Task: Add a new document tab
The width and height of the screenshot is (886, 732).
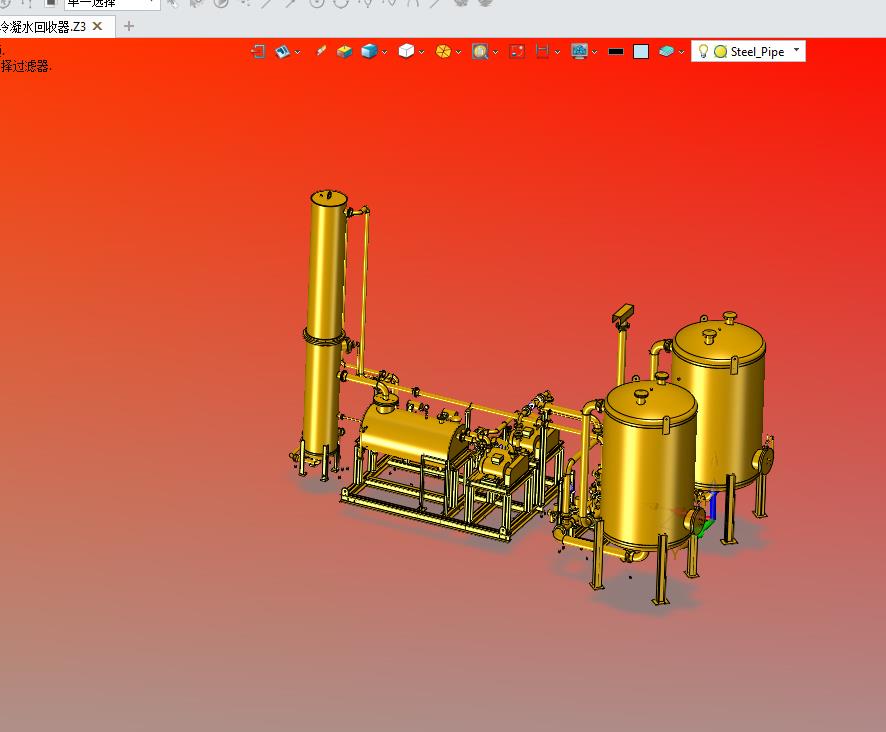Action: (x=129, y=26)
